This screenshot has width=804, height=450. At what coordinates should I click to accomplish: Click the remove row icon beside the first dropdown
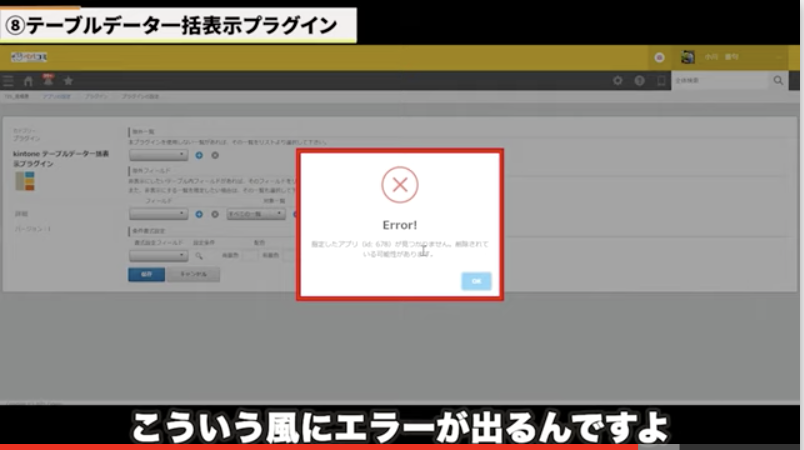click(215, 155)
